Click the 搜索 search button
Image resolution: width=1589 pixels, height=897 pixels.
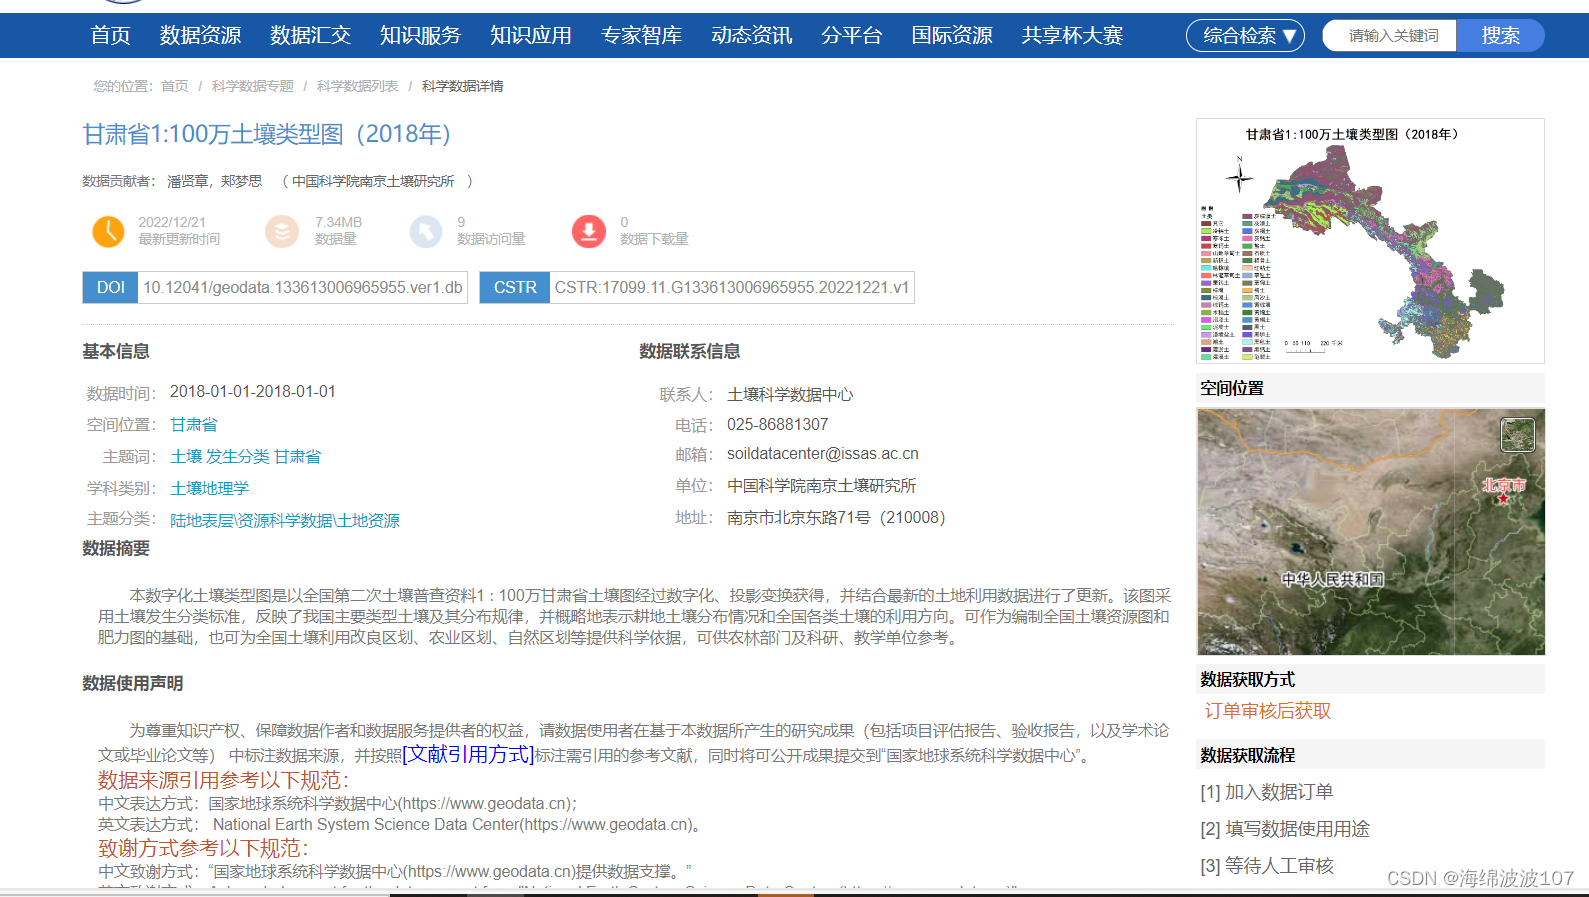pos(1500,36)
